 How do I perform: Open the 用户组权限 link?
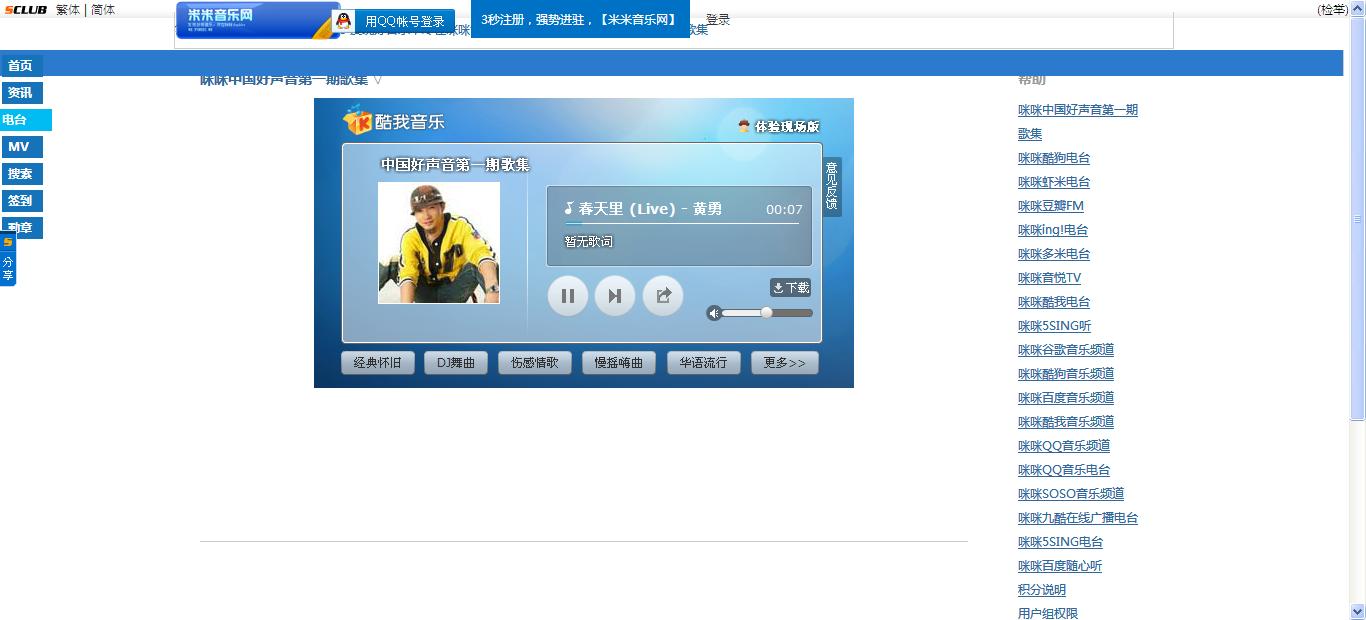[x=1048, y=613]
